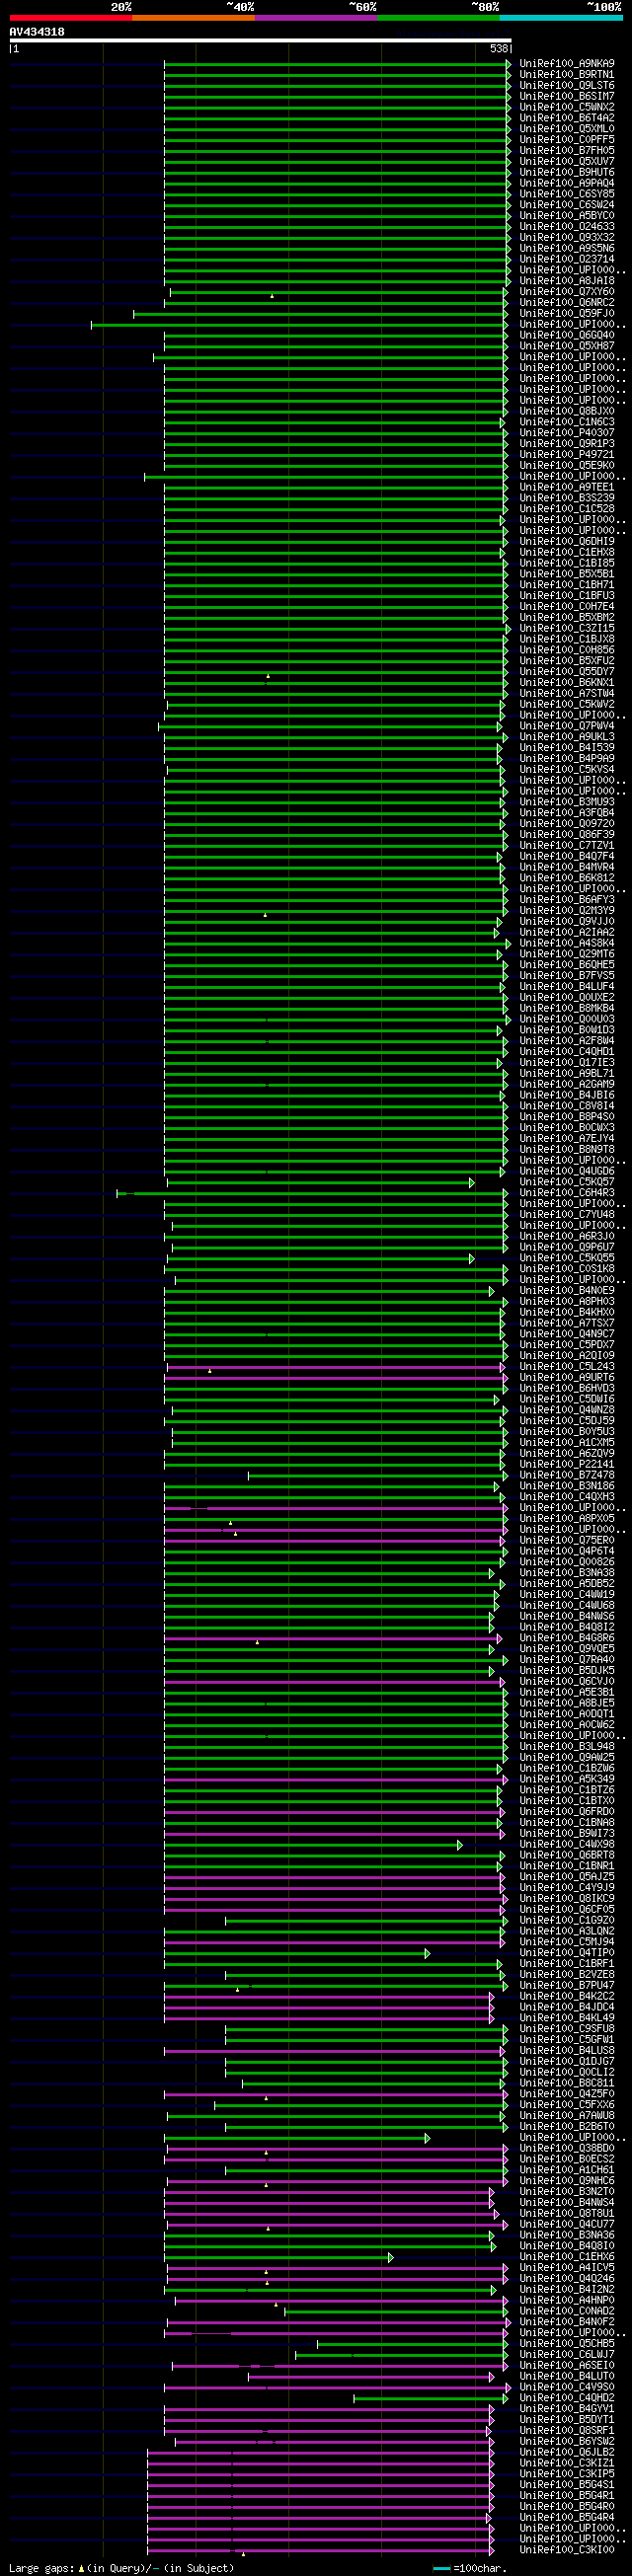This screenshot has height=2576, width=632.
Task: Select hit label UniRef100_Q55DY7
Action: click(567, 672)
